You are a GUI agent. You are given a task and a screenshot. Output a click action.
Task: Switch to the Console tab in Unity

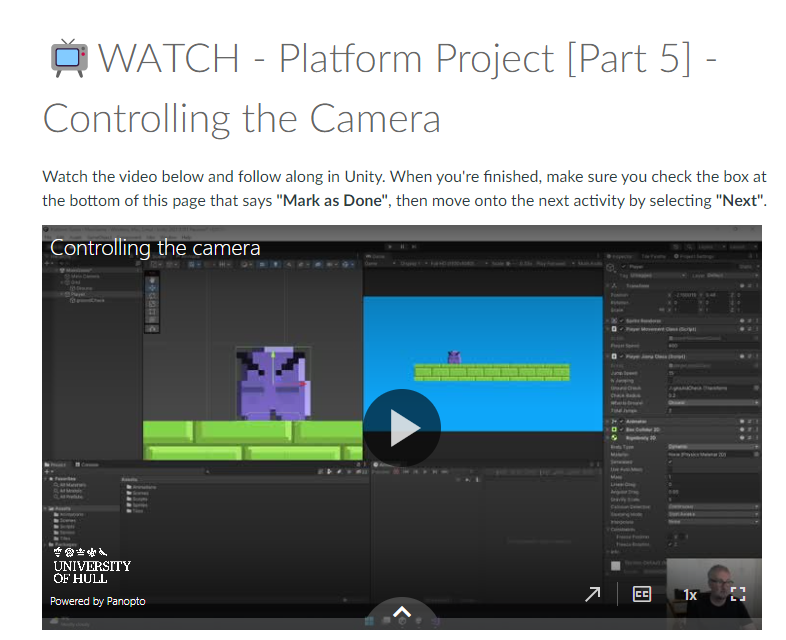click(x=89, y=465)
